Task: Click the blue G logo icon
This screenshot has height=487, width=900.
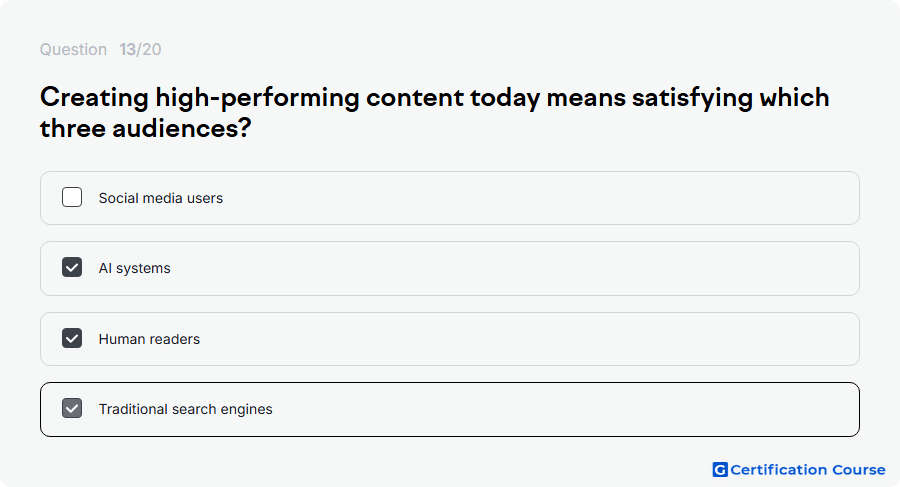Action: point(720,470)
